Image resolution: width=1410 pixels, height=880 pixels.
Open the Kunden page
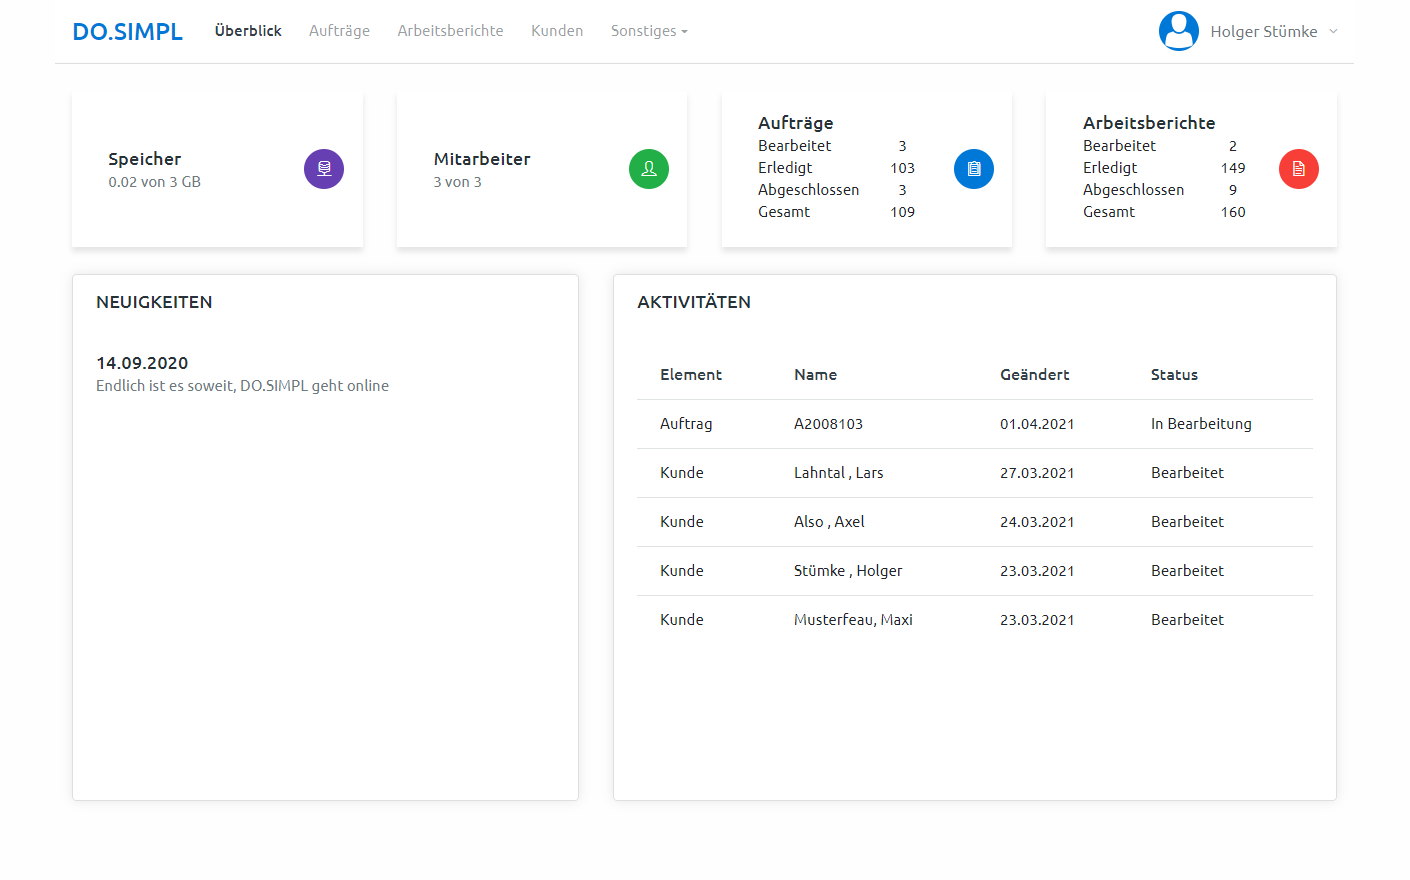(557, 31)
